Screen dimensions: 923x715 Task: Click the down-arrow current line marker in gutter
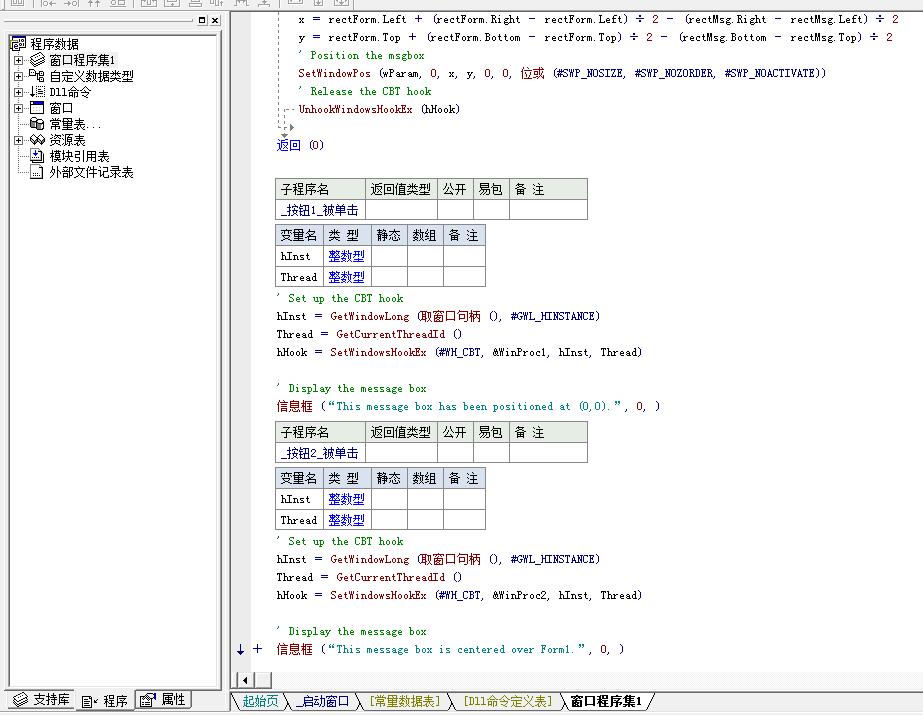click(240, 649)
